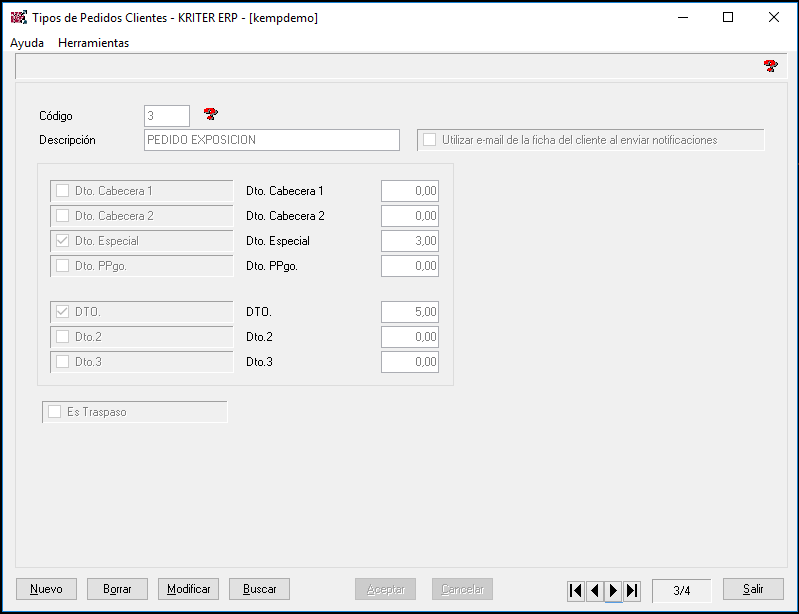Click the red help icon in toolbar
This screenshot has height=614, width=799.
tap(770, 66)
